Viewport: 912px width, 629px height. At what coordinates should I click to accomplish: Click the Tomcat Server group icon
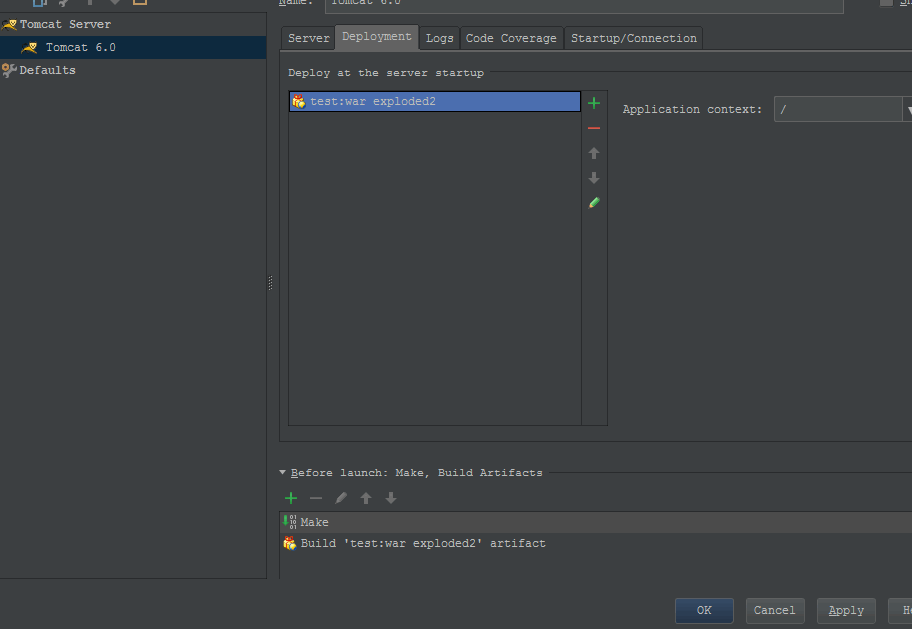(x=9, y=24)
